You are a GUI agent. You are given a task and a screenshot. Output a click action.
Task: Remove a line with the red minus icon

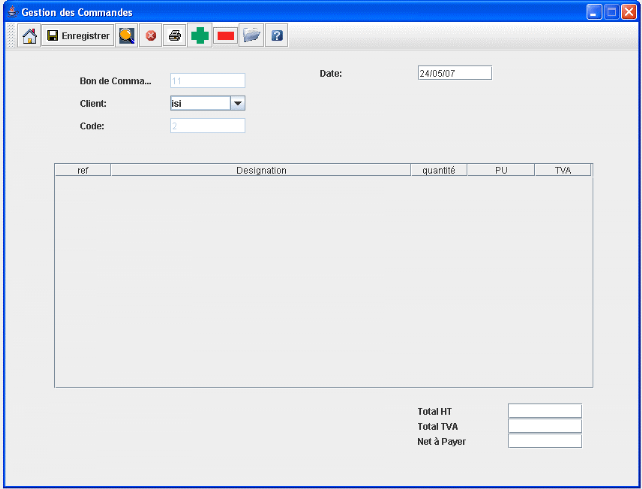[x=226, y=36]
